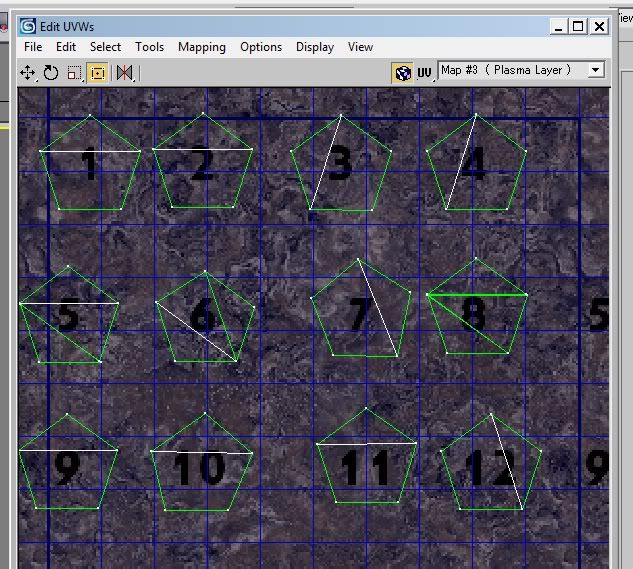633x569 pixels.
Task: Click the white edge across pentagon 11
Action: pyautogui.click(x=367, y=443)
